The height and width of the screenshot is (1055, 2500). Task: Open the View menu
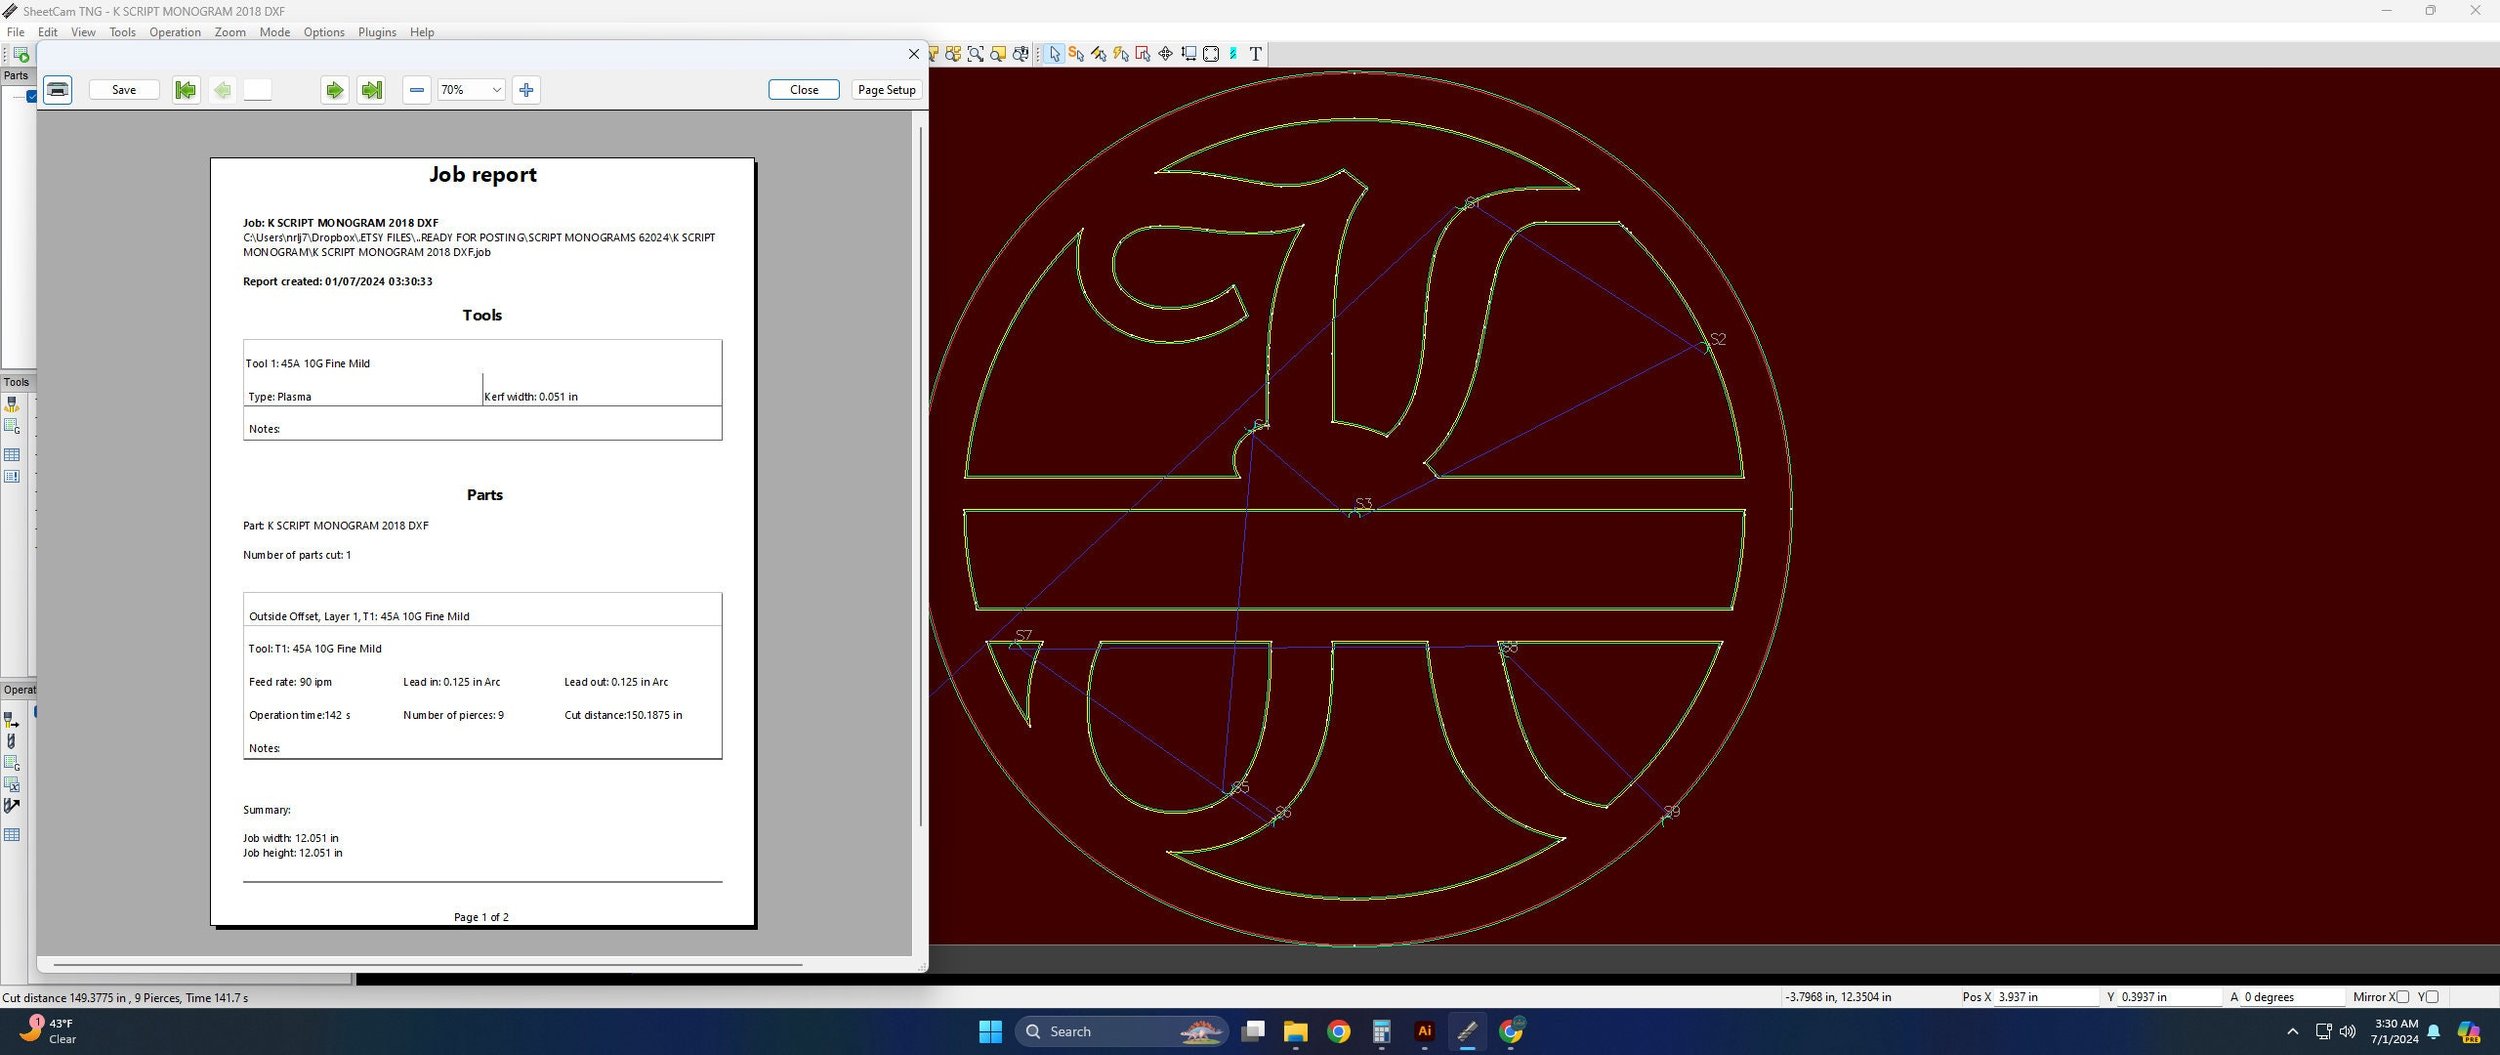click(x=83, y=32)
